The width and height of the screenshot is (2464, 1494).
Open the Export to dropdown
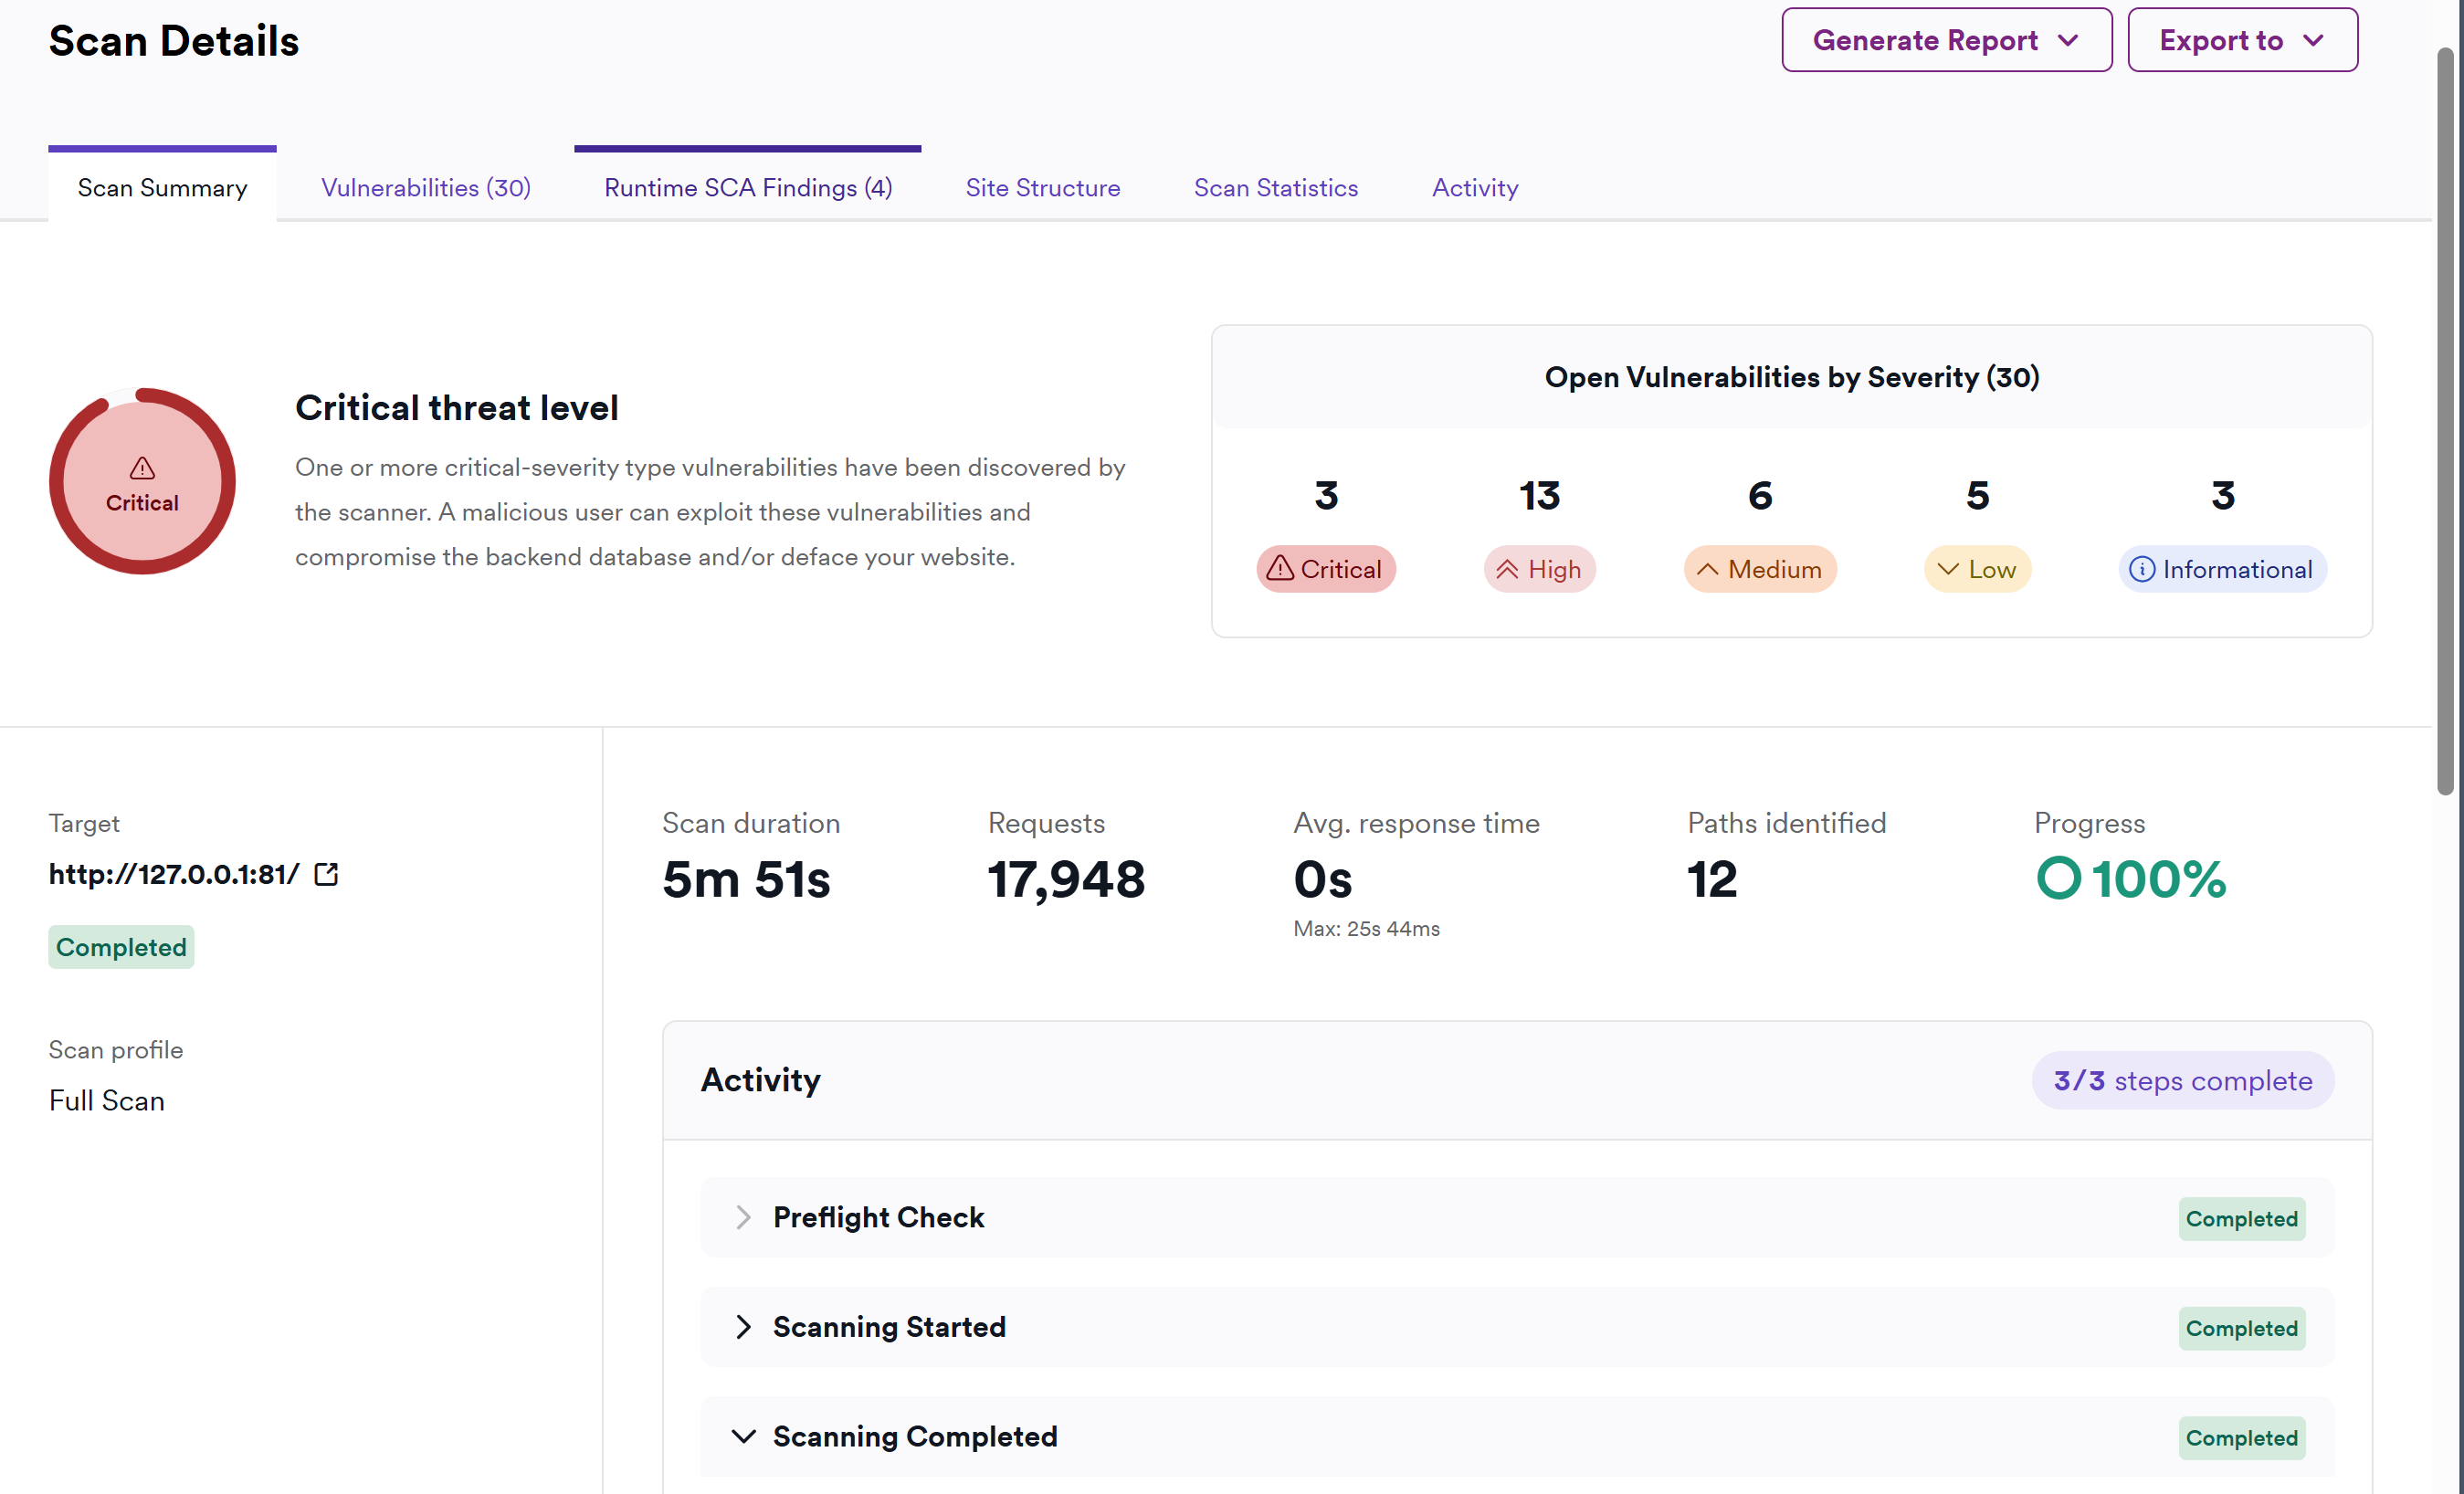2241,40
